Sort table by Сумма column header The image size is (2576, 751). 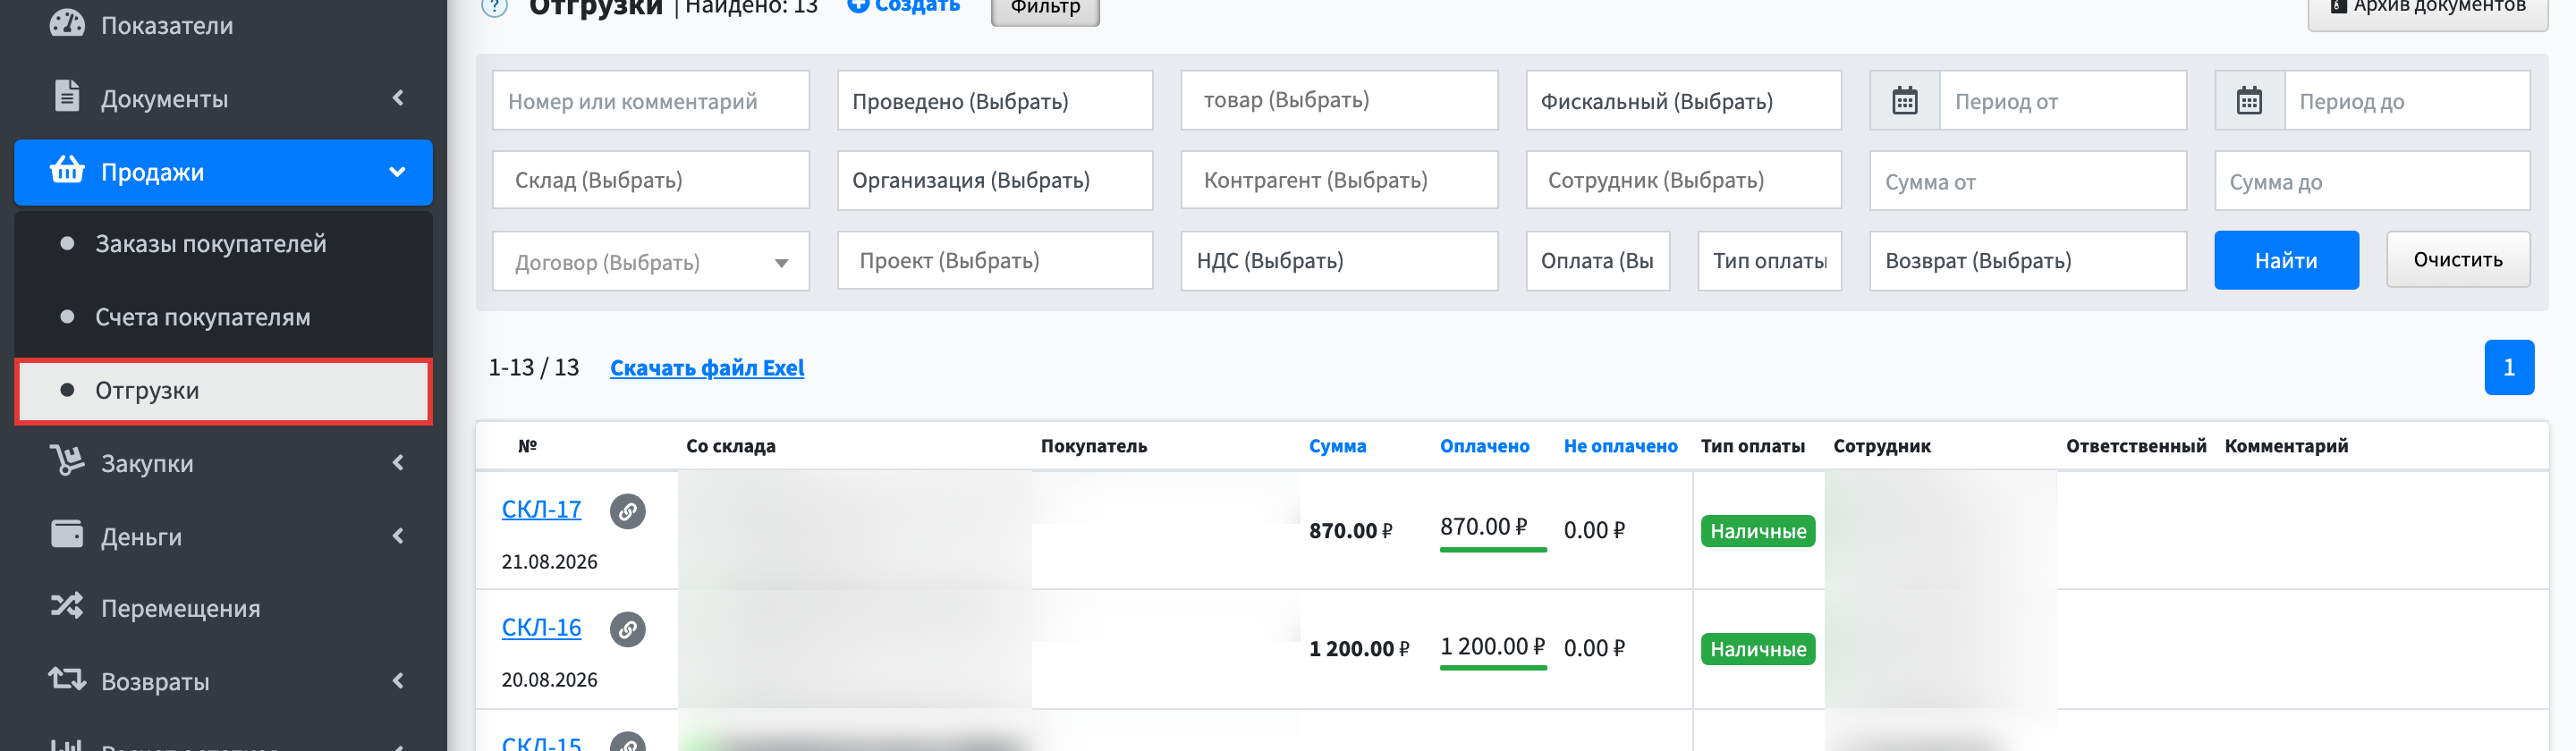1337,446
